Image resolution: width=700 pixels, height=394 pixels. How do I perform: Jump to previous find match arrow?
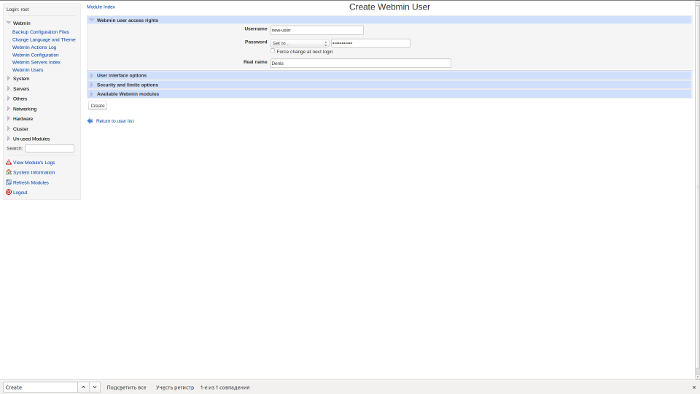click(x=83, y=387)
